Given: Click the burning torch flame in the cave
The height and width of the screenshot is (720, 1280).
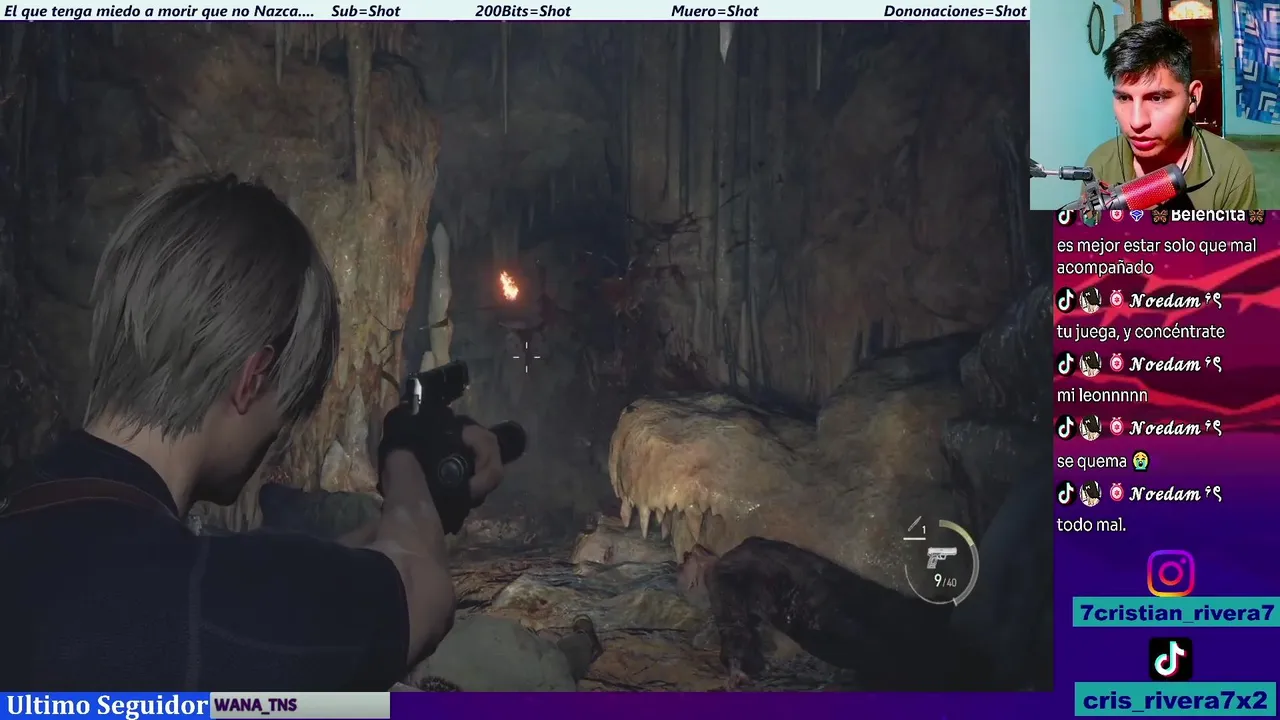Looking at the screenshot, I should click(x=509, y=286).
